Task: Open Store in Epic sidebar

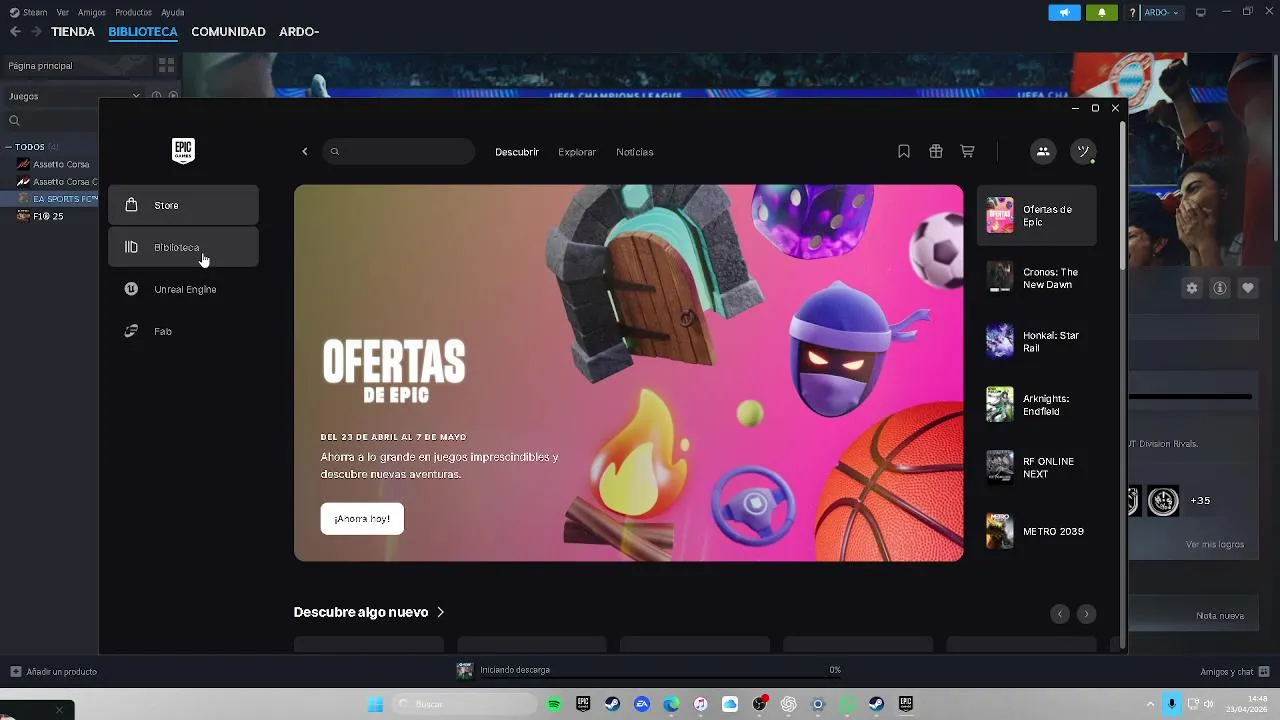Action: [183, 205]
